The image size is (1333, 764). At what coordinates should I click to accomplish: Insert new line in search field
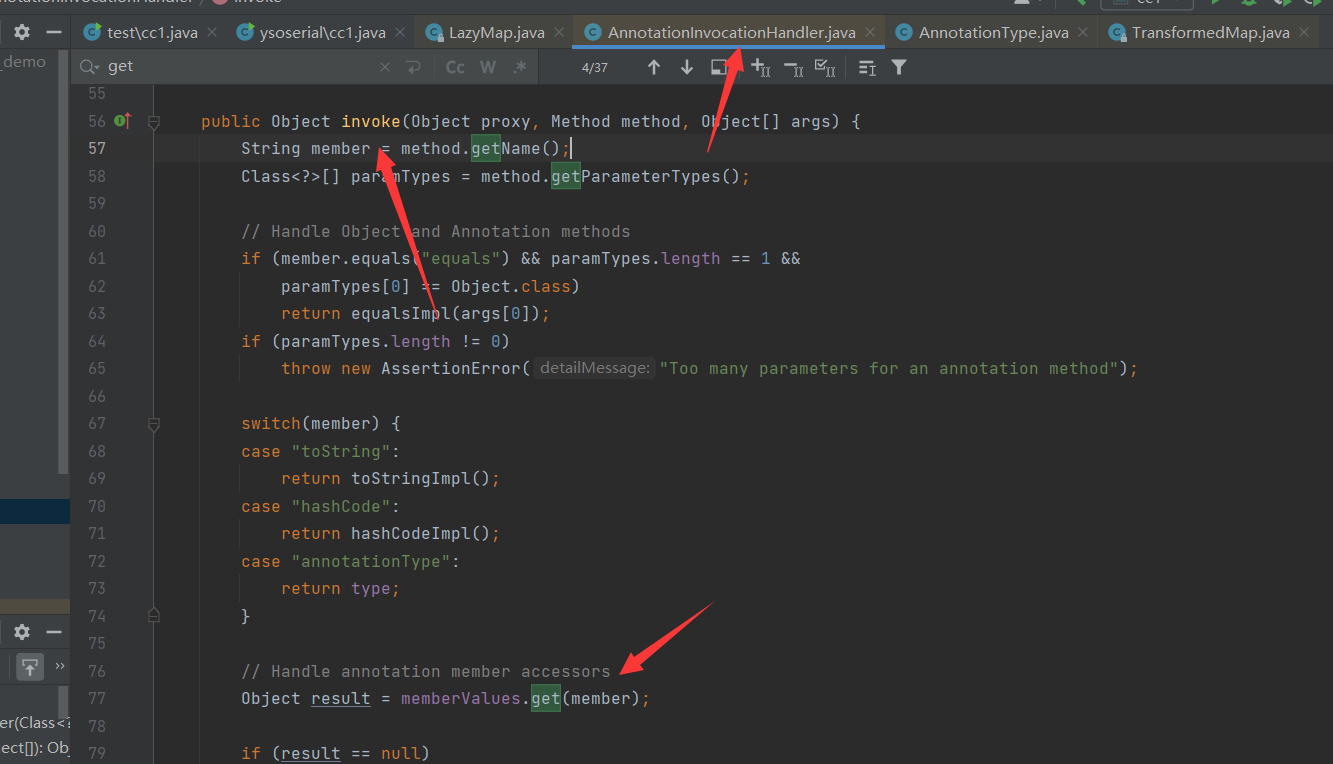click(x=413, y=67)
